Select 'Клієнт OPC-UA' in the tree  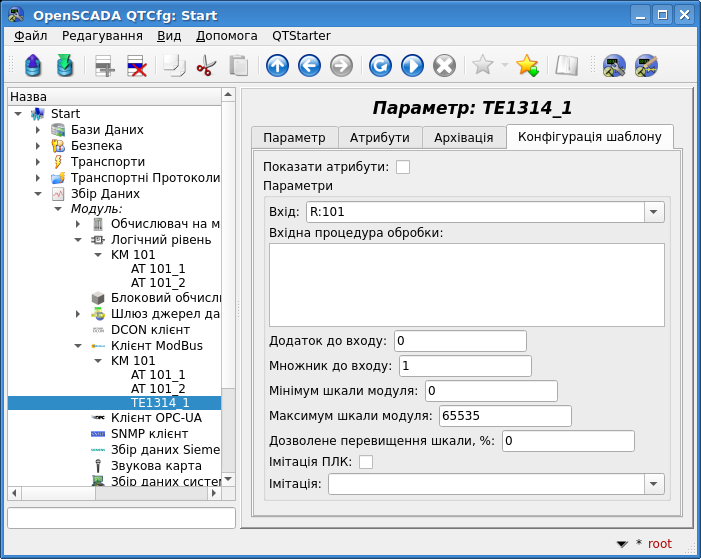click(x=158, y=417)
